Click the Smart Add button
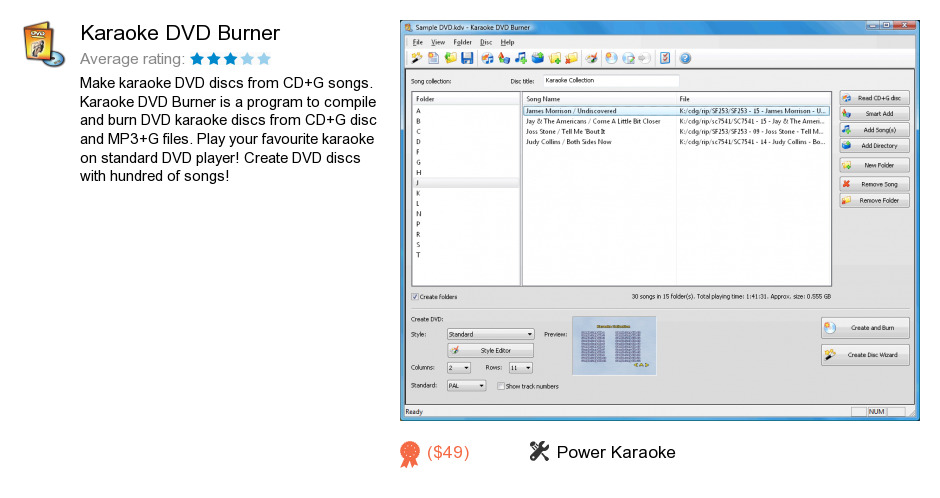The height and width of the screenshot is (498, 940). [x=874, y=114]
